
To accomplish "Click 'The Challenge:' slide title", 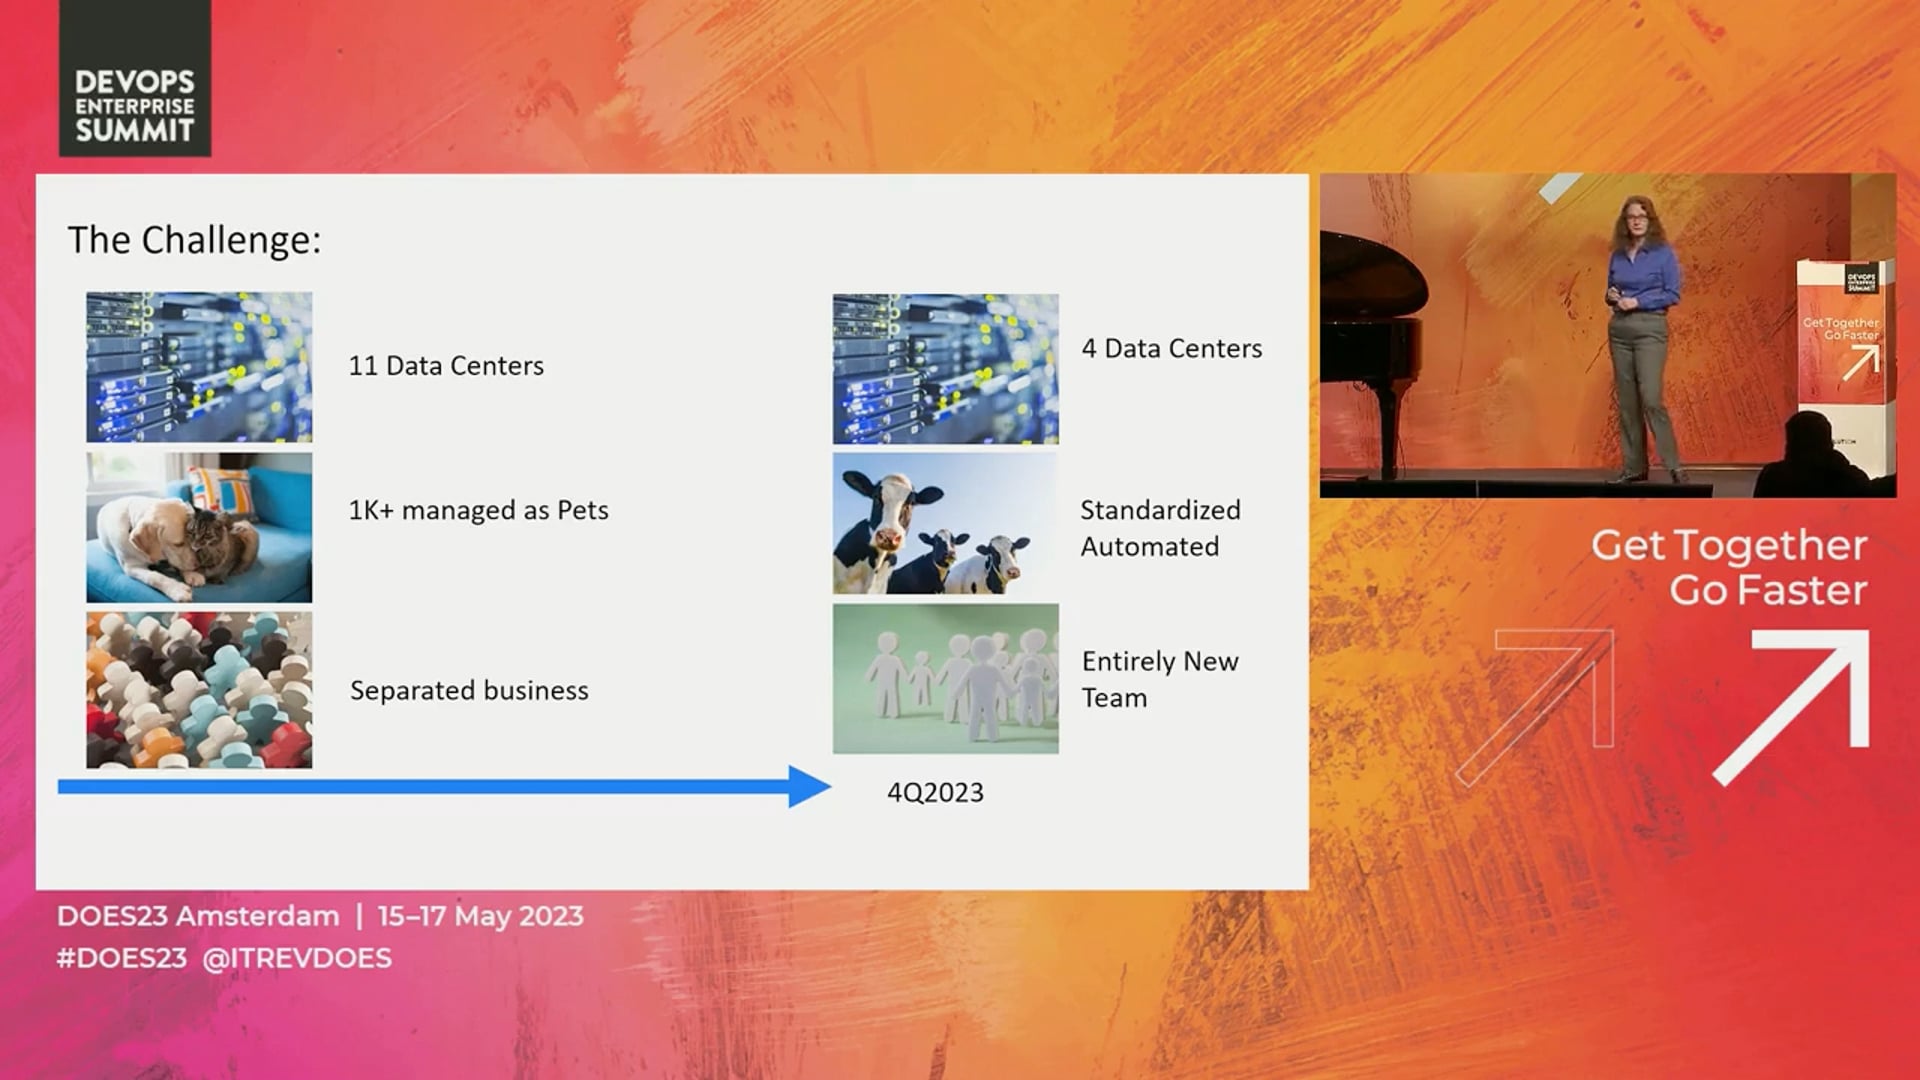I will [194, 240].
